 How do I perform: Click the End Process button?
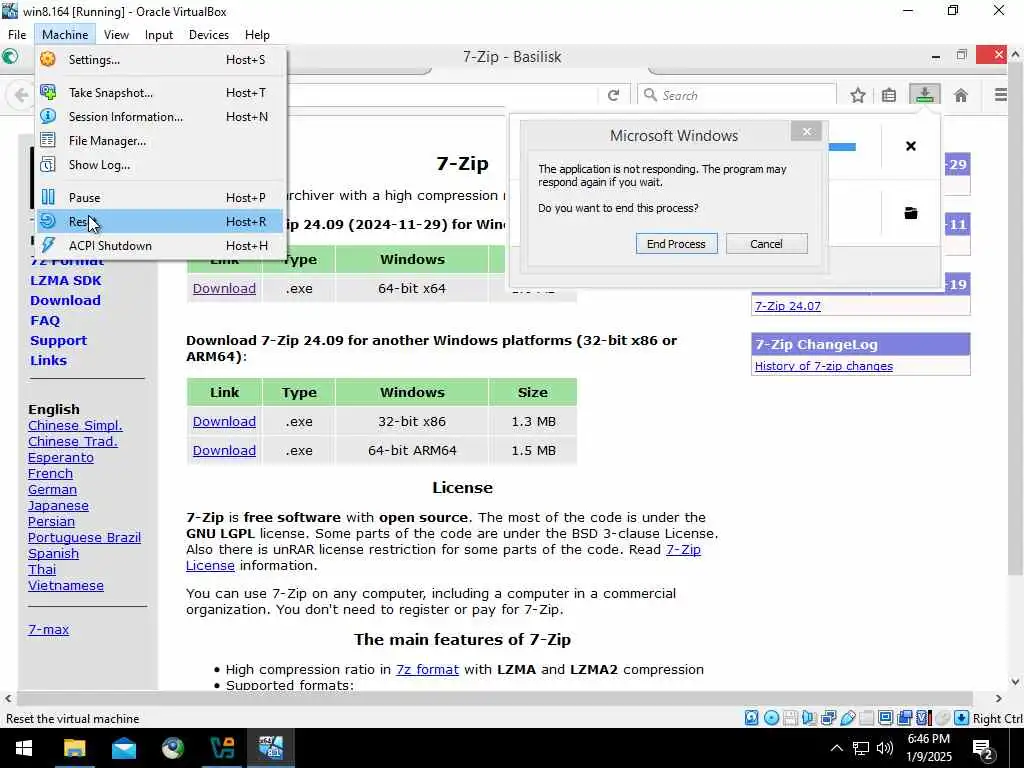pos(676,244)
